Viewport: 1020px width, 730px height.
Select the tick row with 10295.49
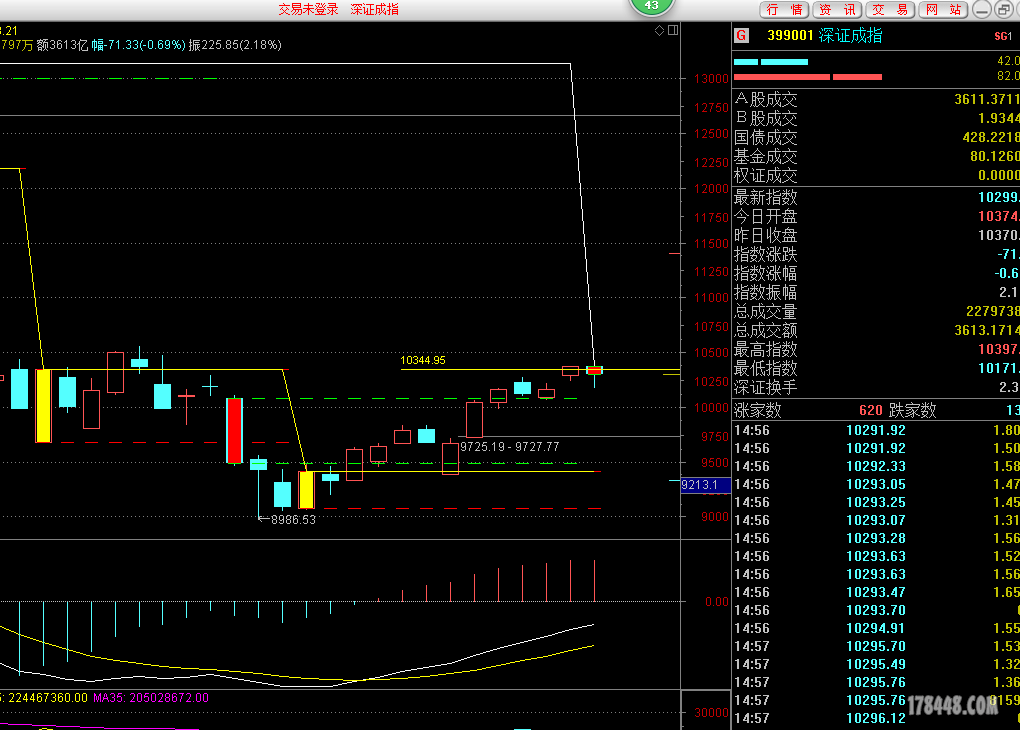point(876,665)
